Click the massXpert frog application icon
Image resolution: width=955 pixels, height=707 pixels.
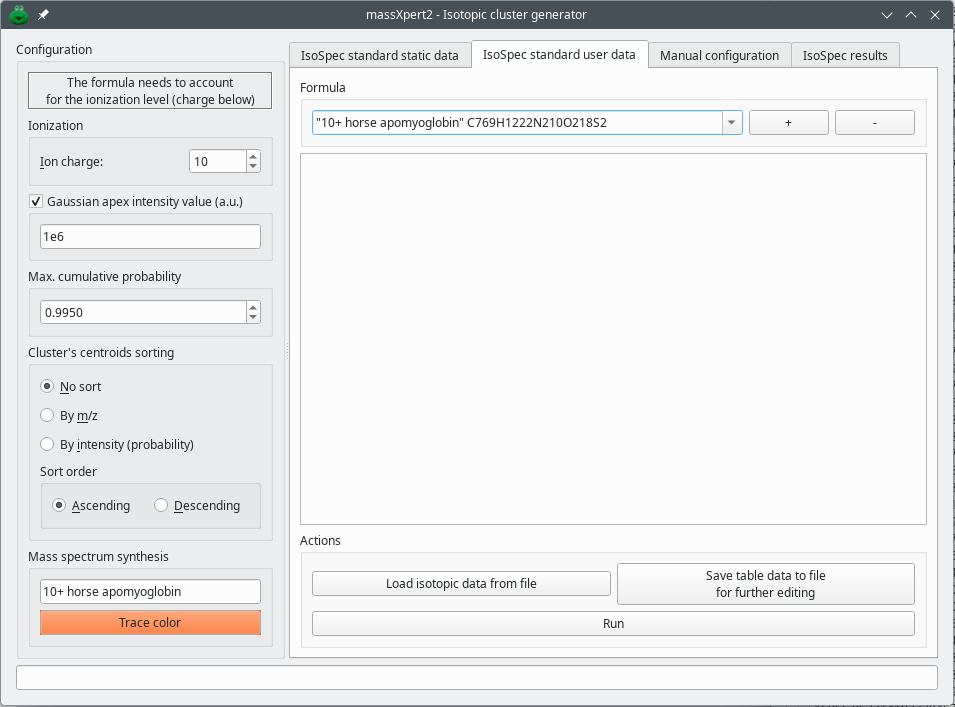18,15
